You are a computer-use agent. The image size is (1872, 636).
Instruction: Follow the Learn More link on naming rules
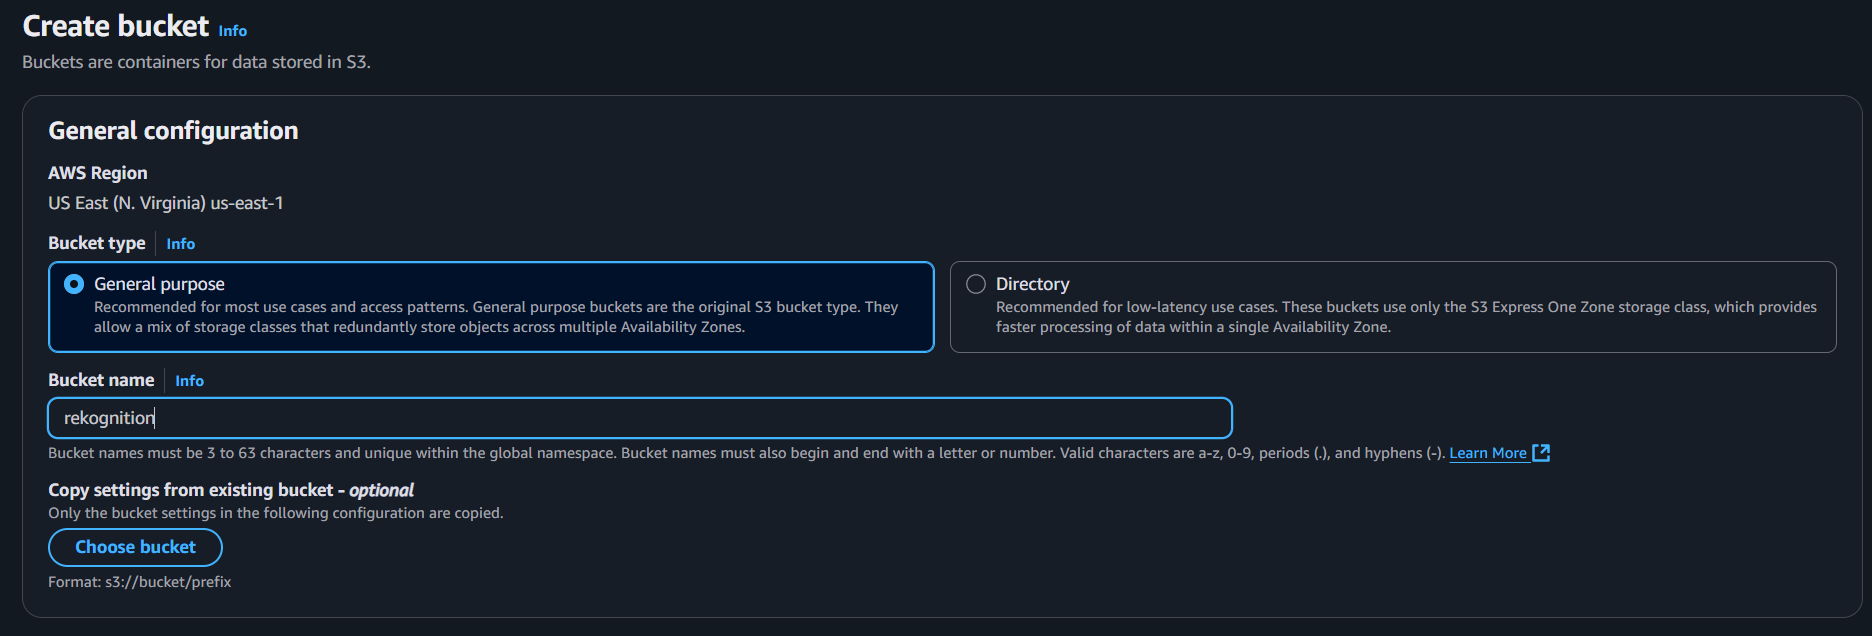pyautogui.click(x=1488, y=453)
